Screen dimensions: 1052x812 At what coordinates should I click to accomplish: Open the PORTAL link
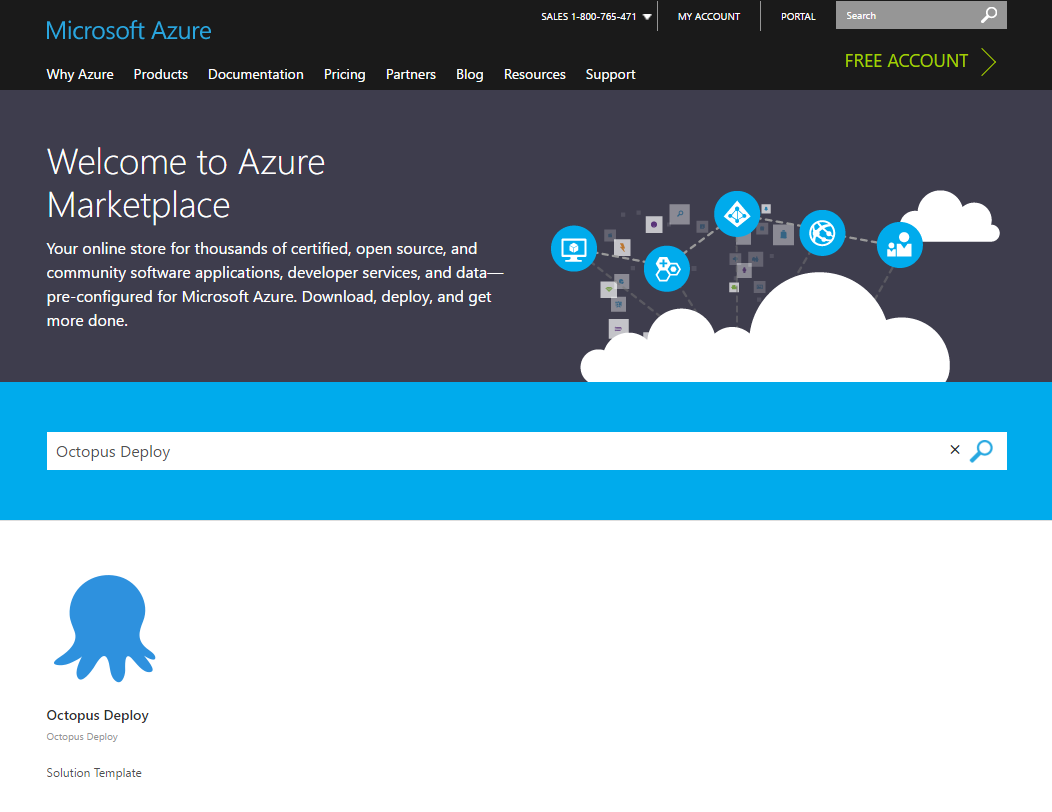point(798,17)
